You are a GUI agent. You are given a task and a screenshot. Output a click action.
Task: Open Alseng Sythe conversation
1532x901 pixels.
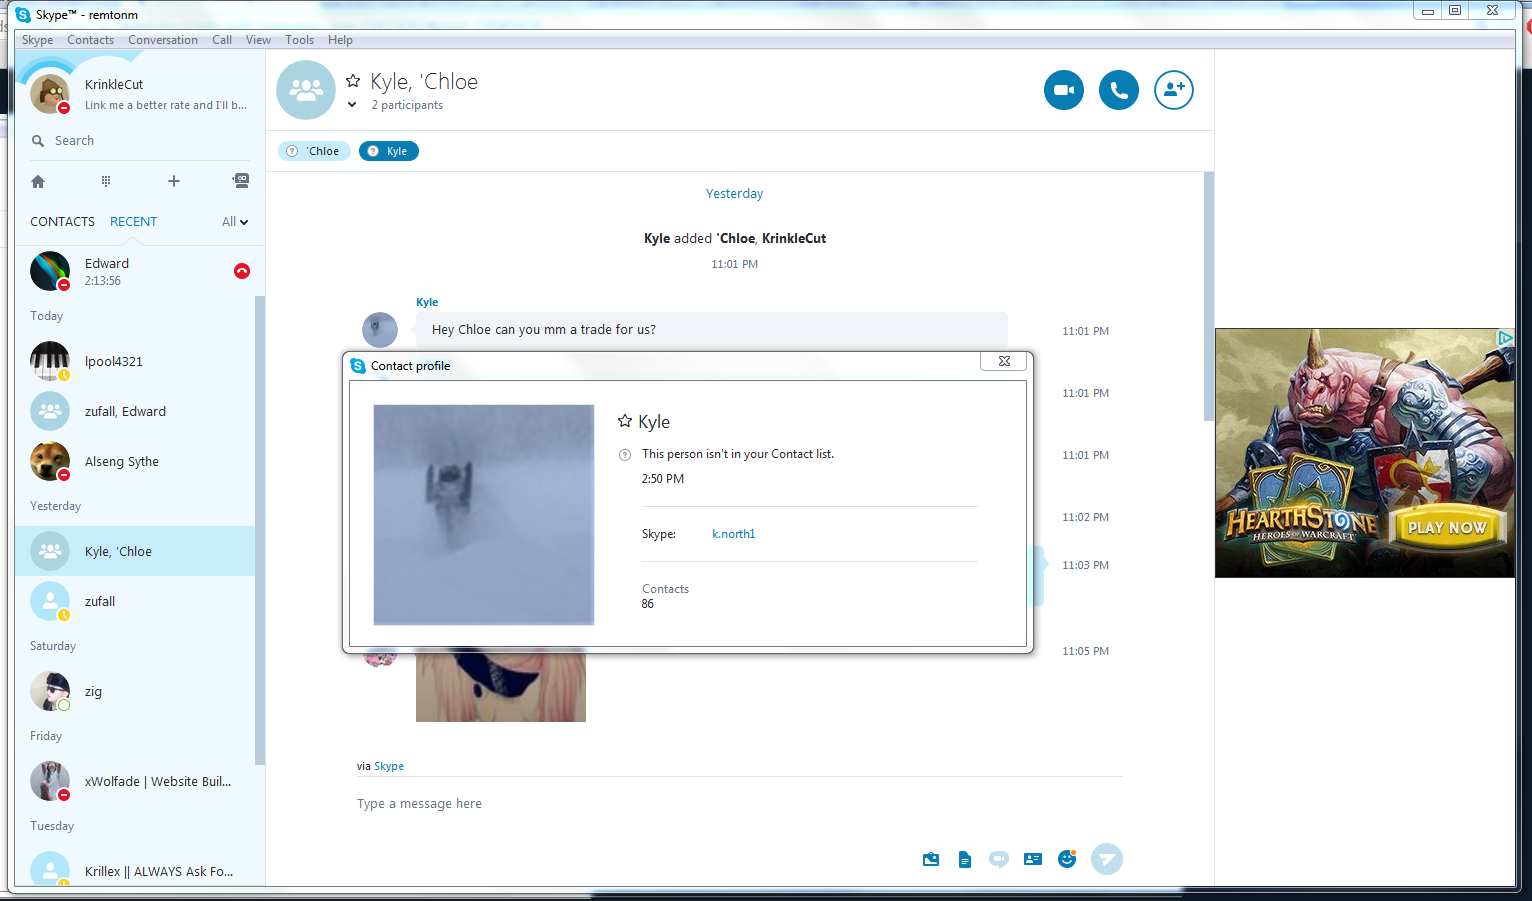click(135, 461)
